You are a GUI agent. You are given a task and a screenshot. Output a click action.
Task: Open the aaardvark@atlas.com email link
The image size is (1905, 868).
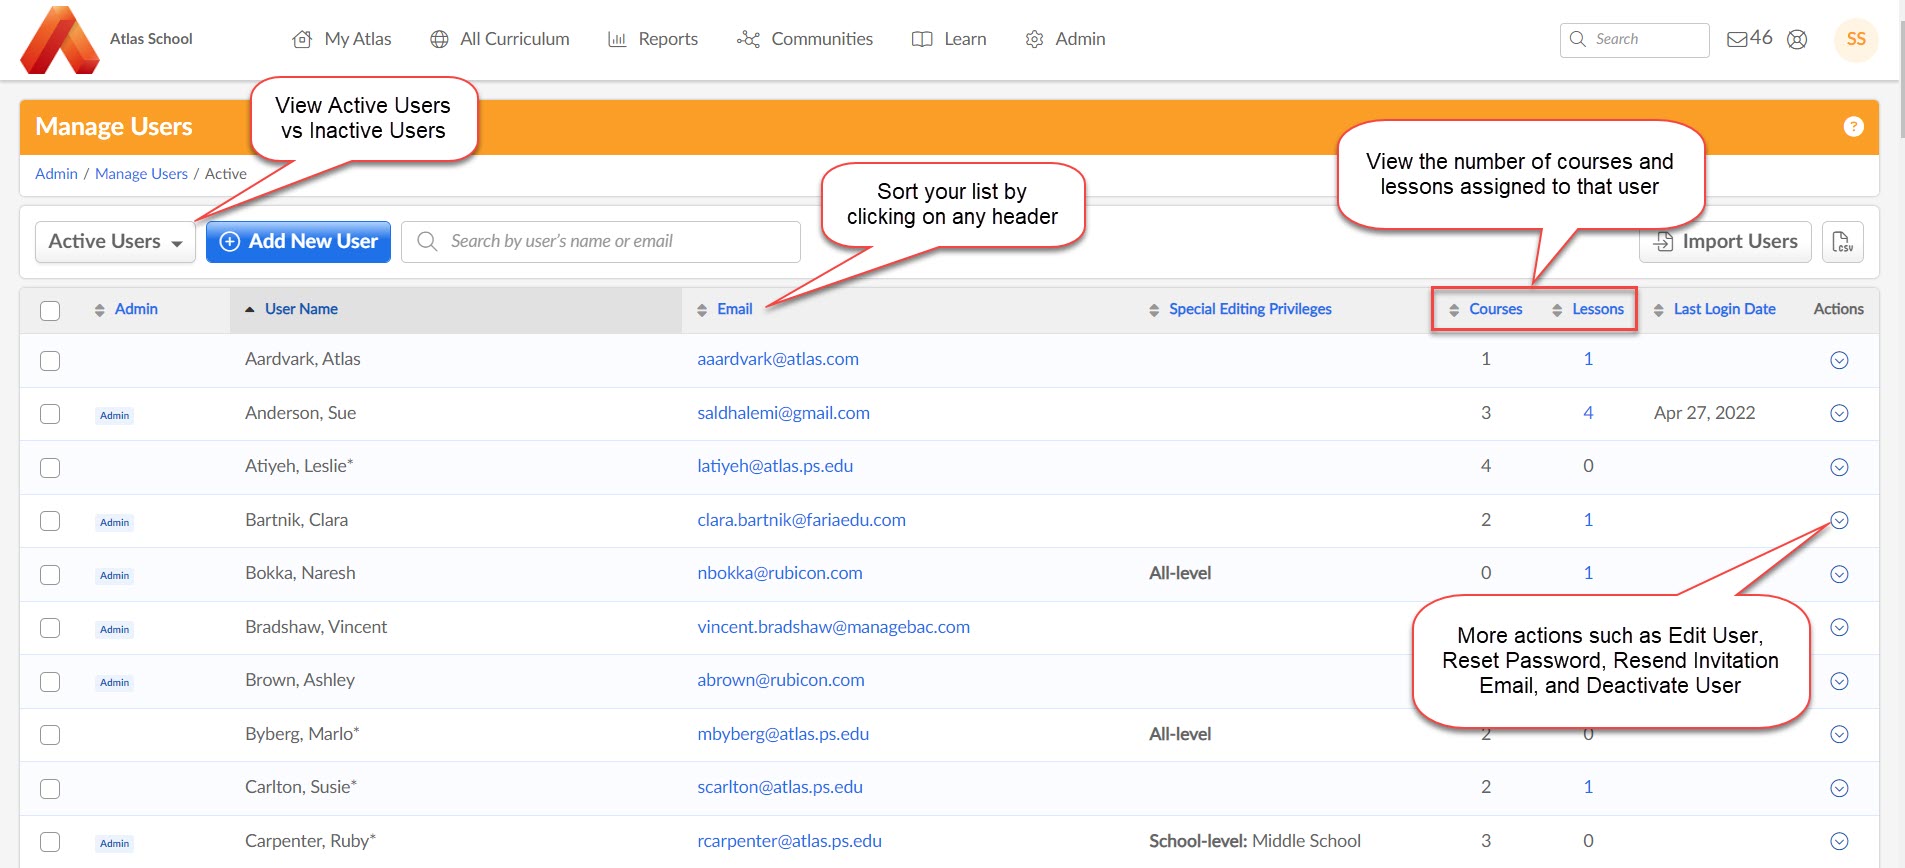[778, 359]
